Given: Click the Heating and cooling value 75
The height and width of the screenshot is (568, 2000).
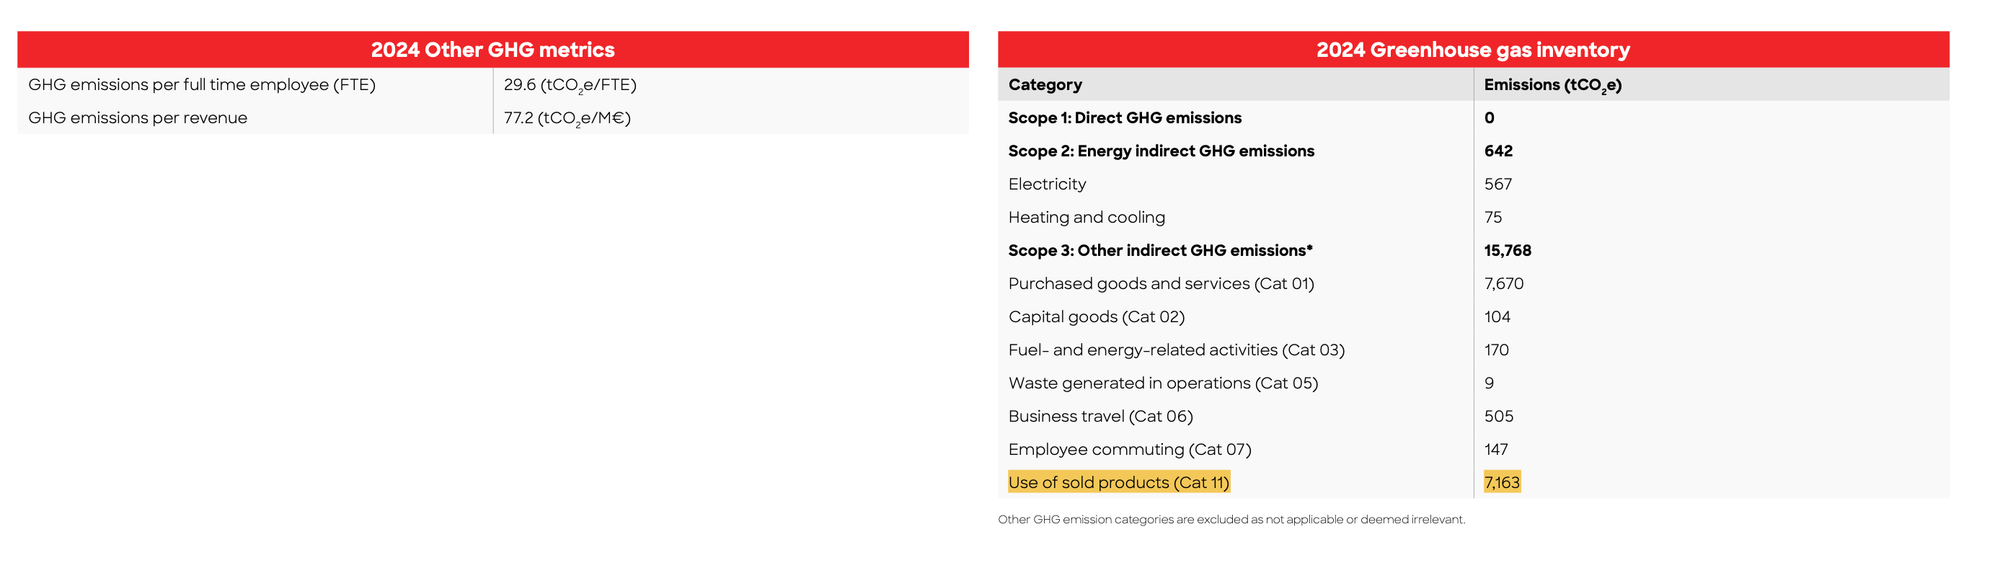Looking at the screenshot, I should tap(1493, 217).
